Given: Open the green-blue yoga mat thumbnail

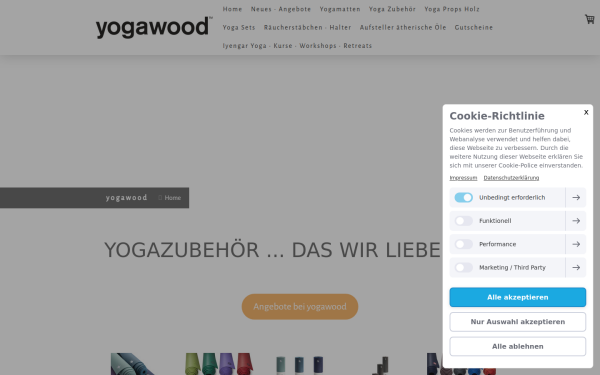Looking at the screenshot, I should tap(133, 364).
